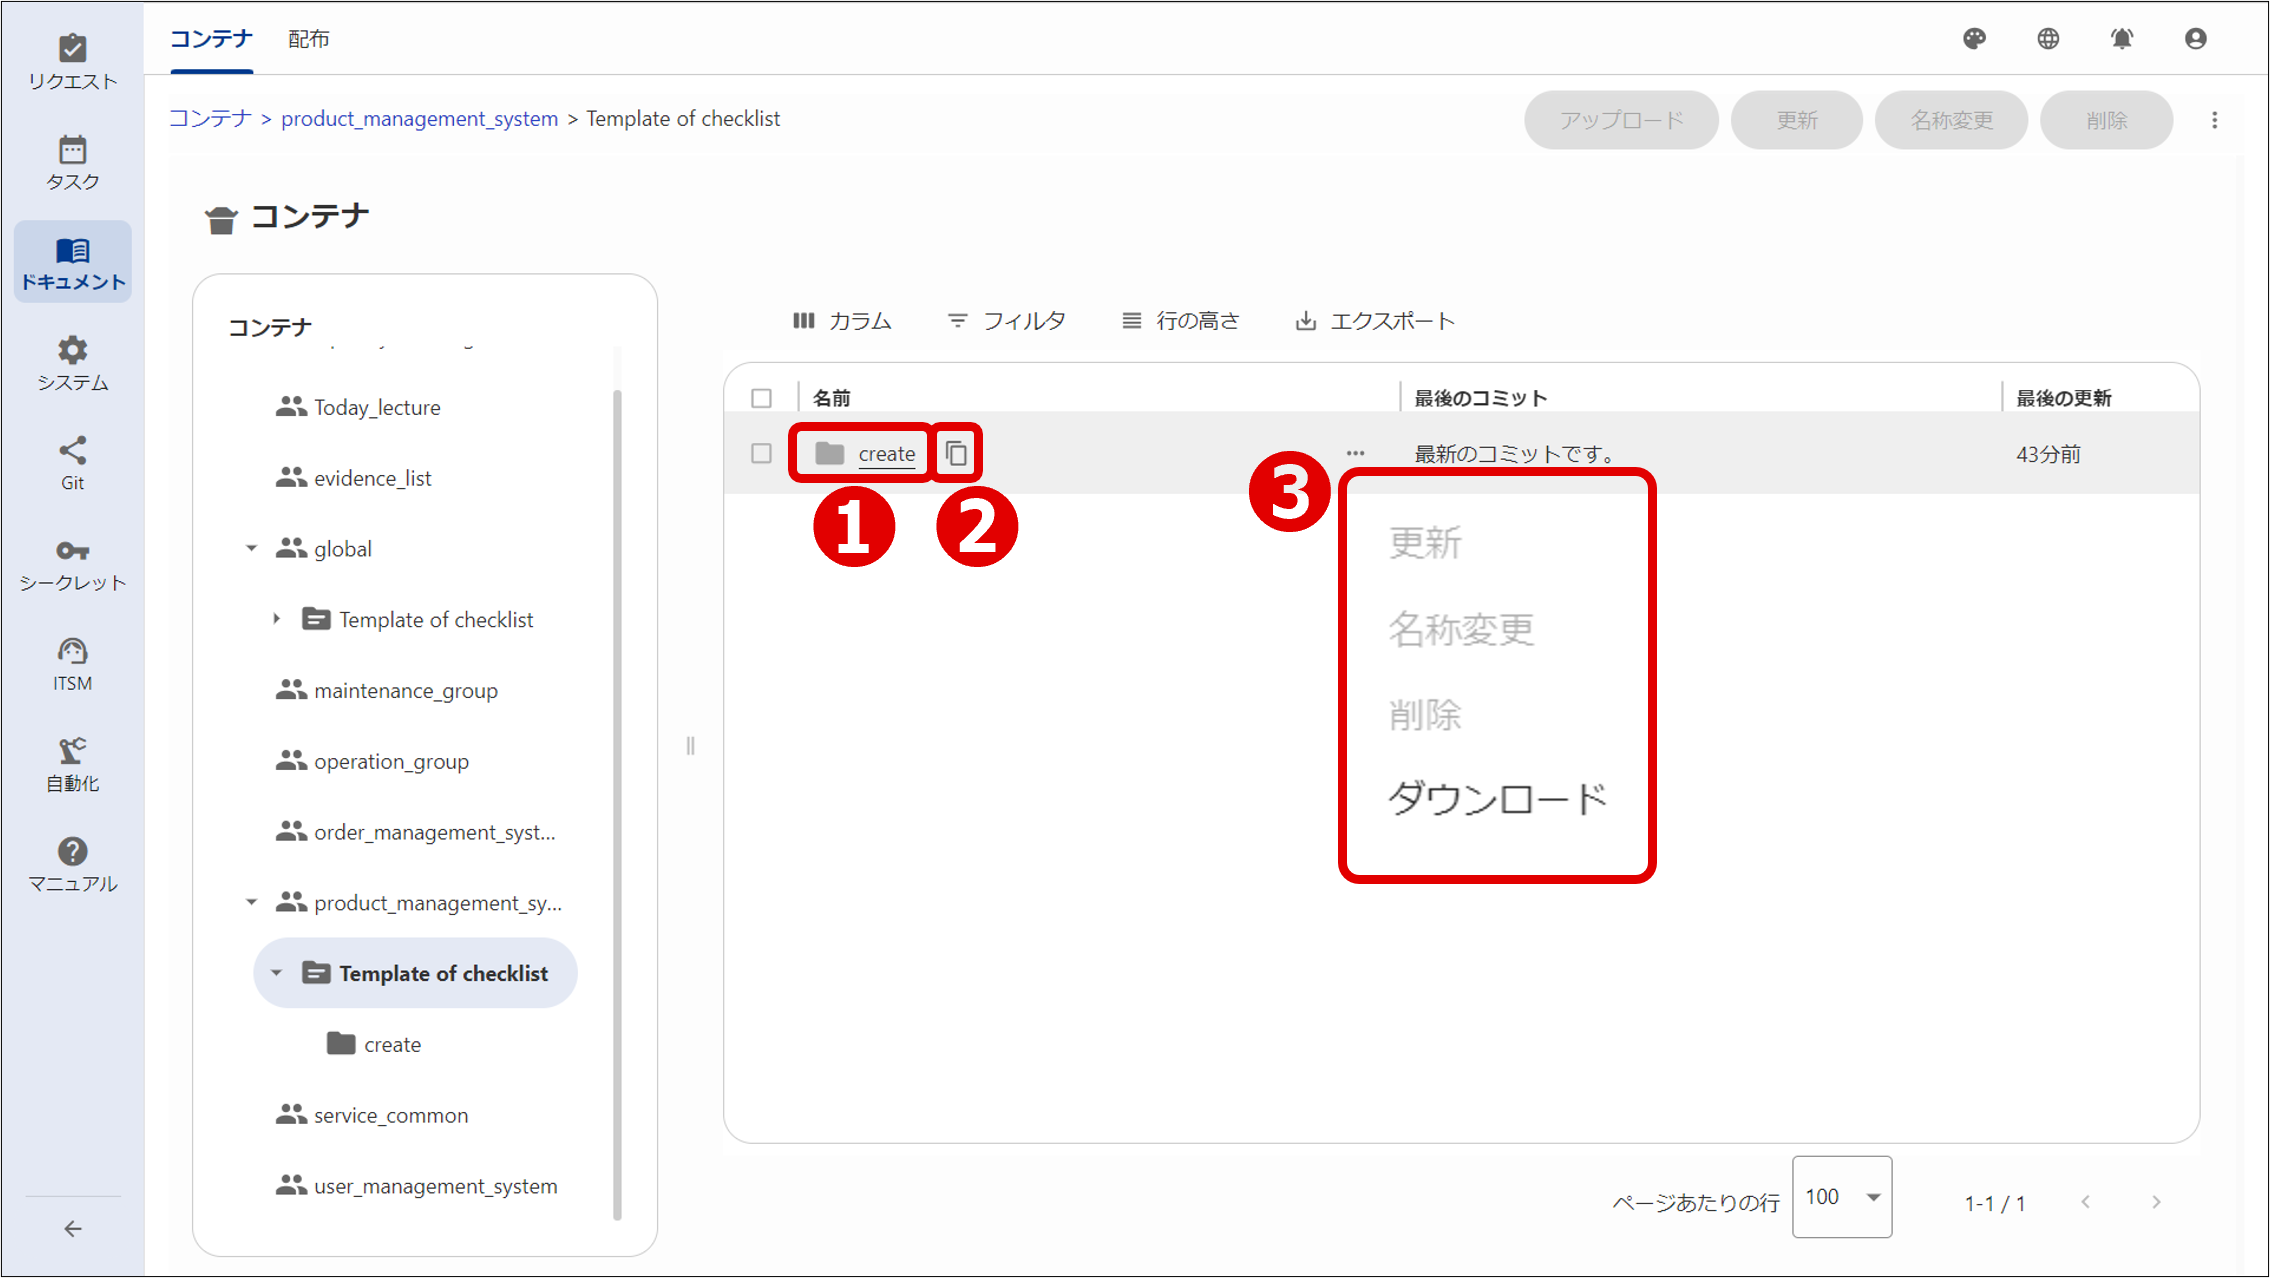Open the notifications bell
The image size is (2270, 1278).
pos(2122,38)
